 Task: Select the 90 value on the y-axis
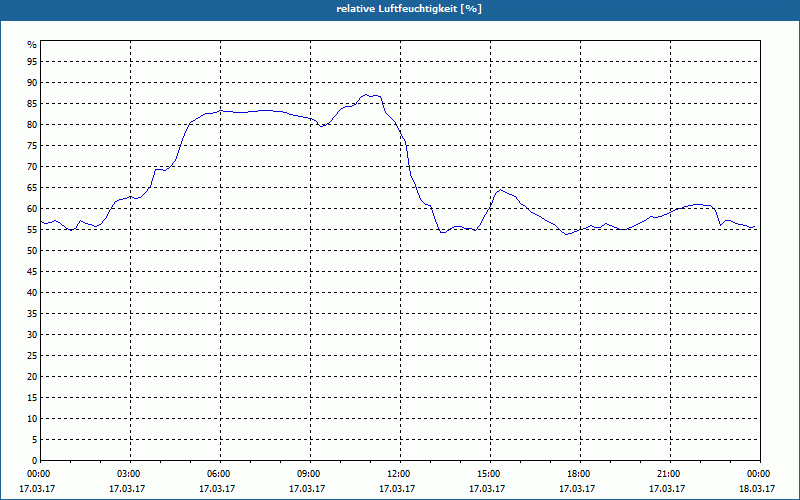tap(32, 83)
